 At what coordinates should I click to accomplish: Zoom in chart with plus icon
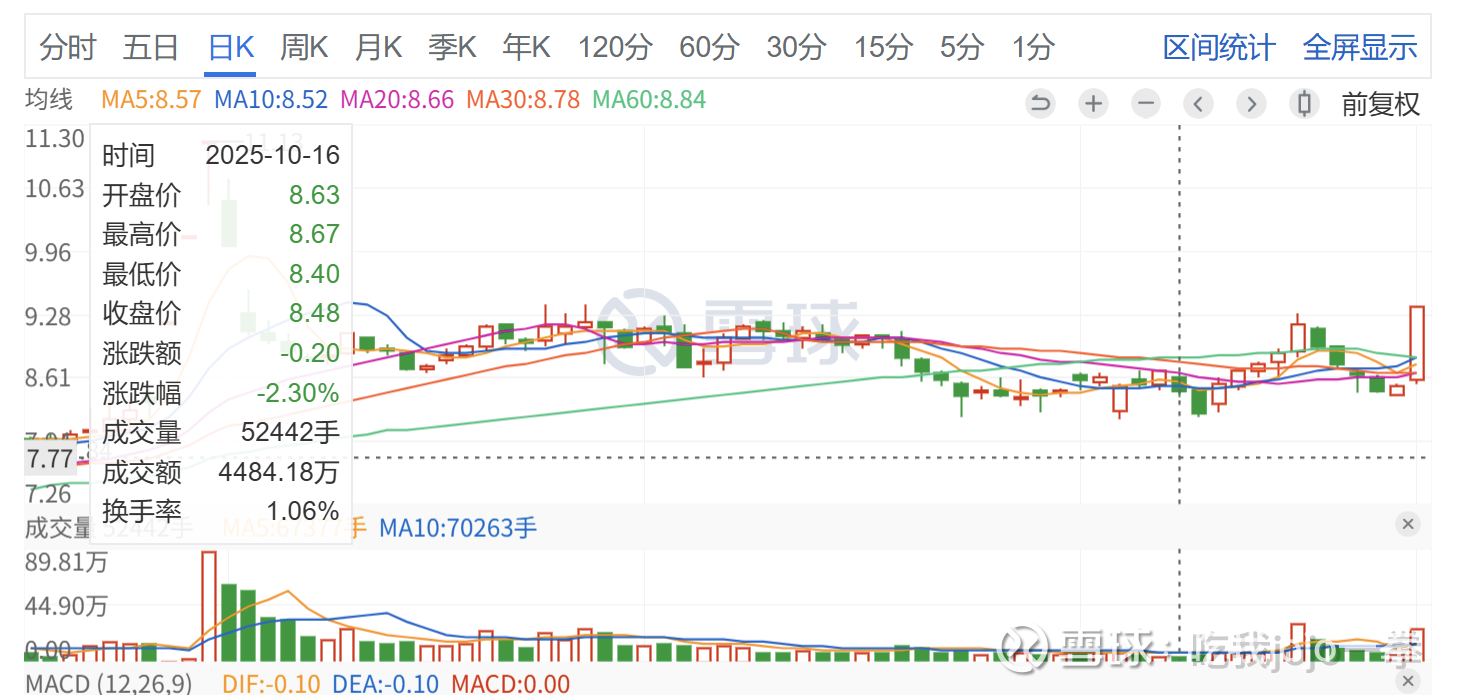(1094, 103)
